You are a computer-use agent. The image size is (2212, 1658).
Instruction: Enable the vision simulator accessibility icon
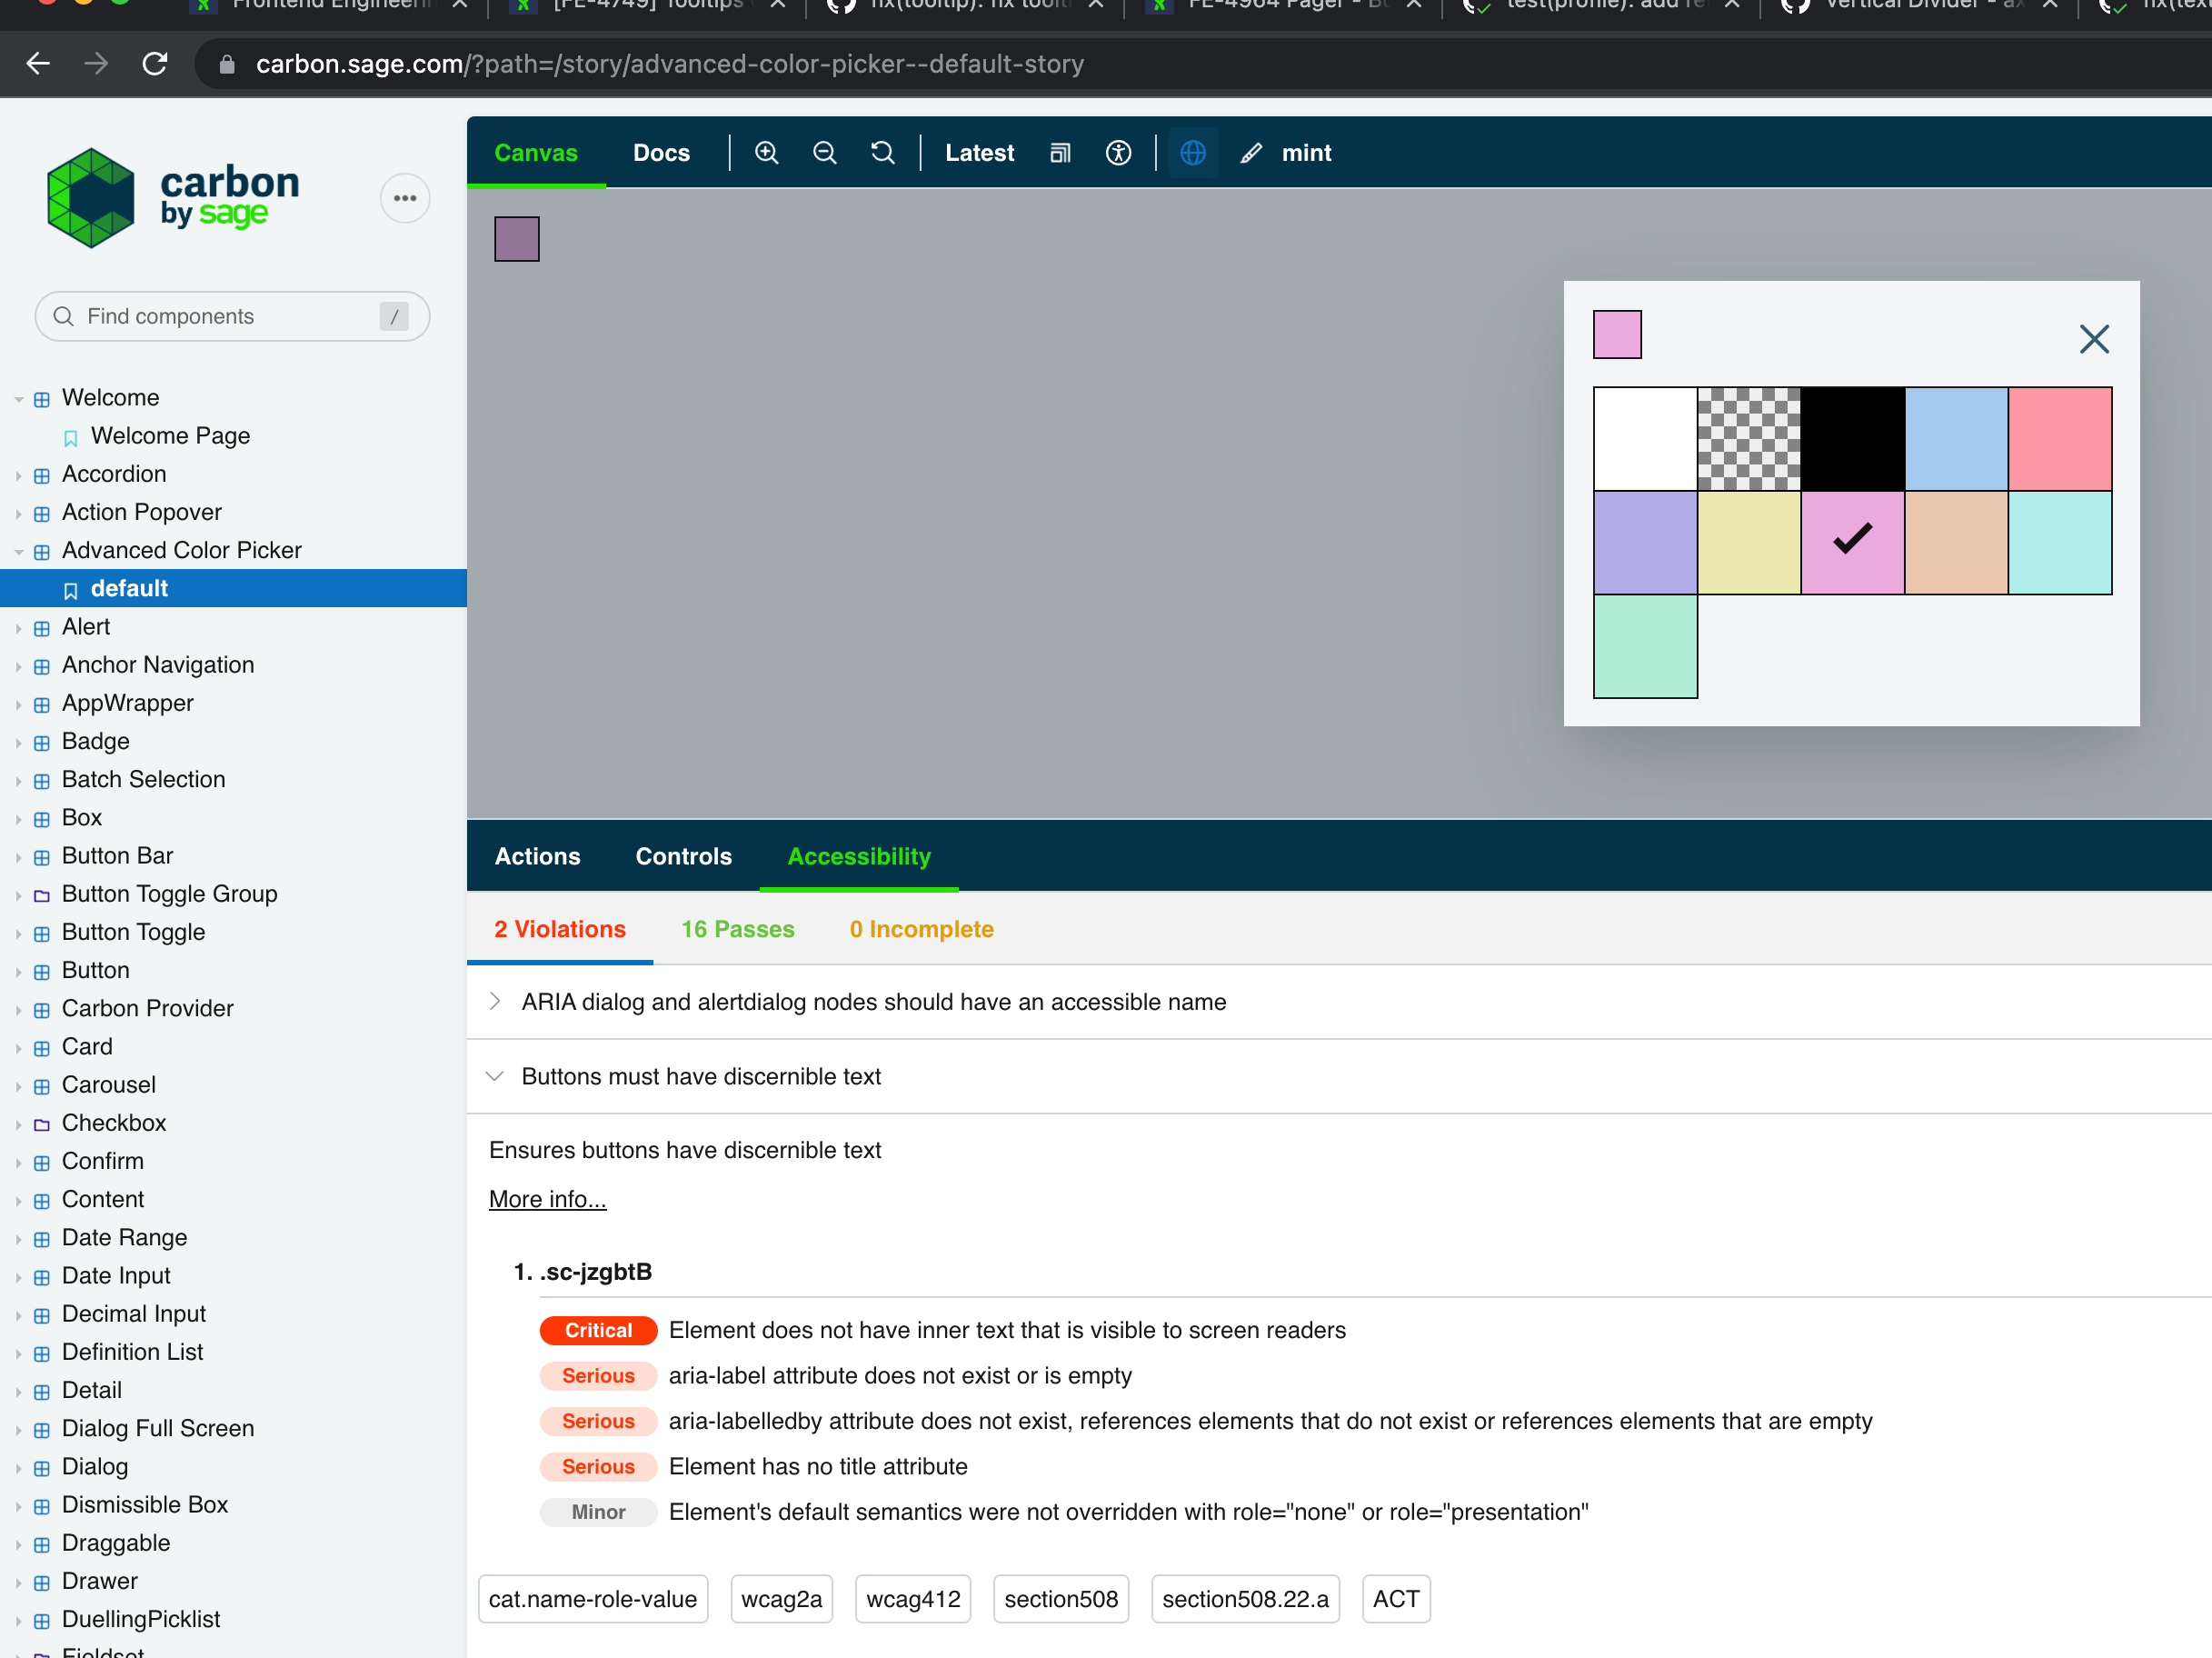tap(1118, 152)
